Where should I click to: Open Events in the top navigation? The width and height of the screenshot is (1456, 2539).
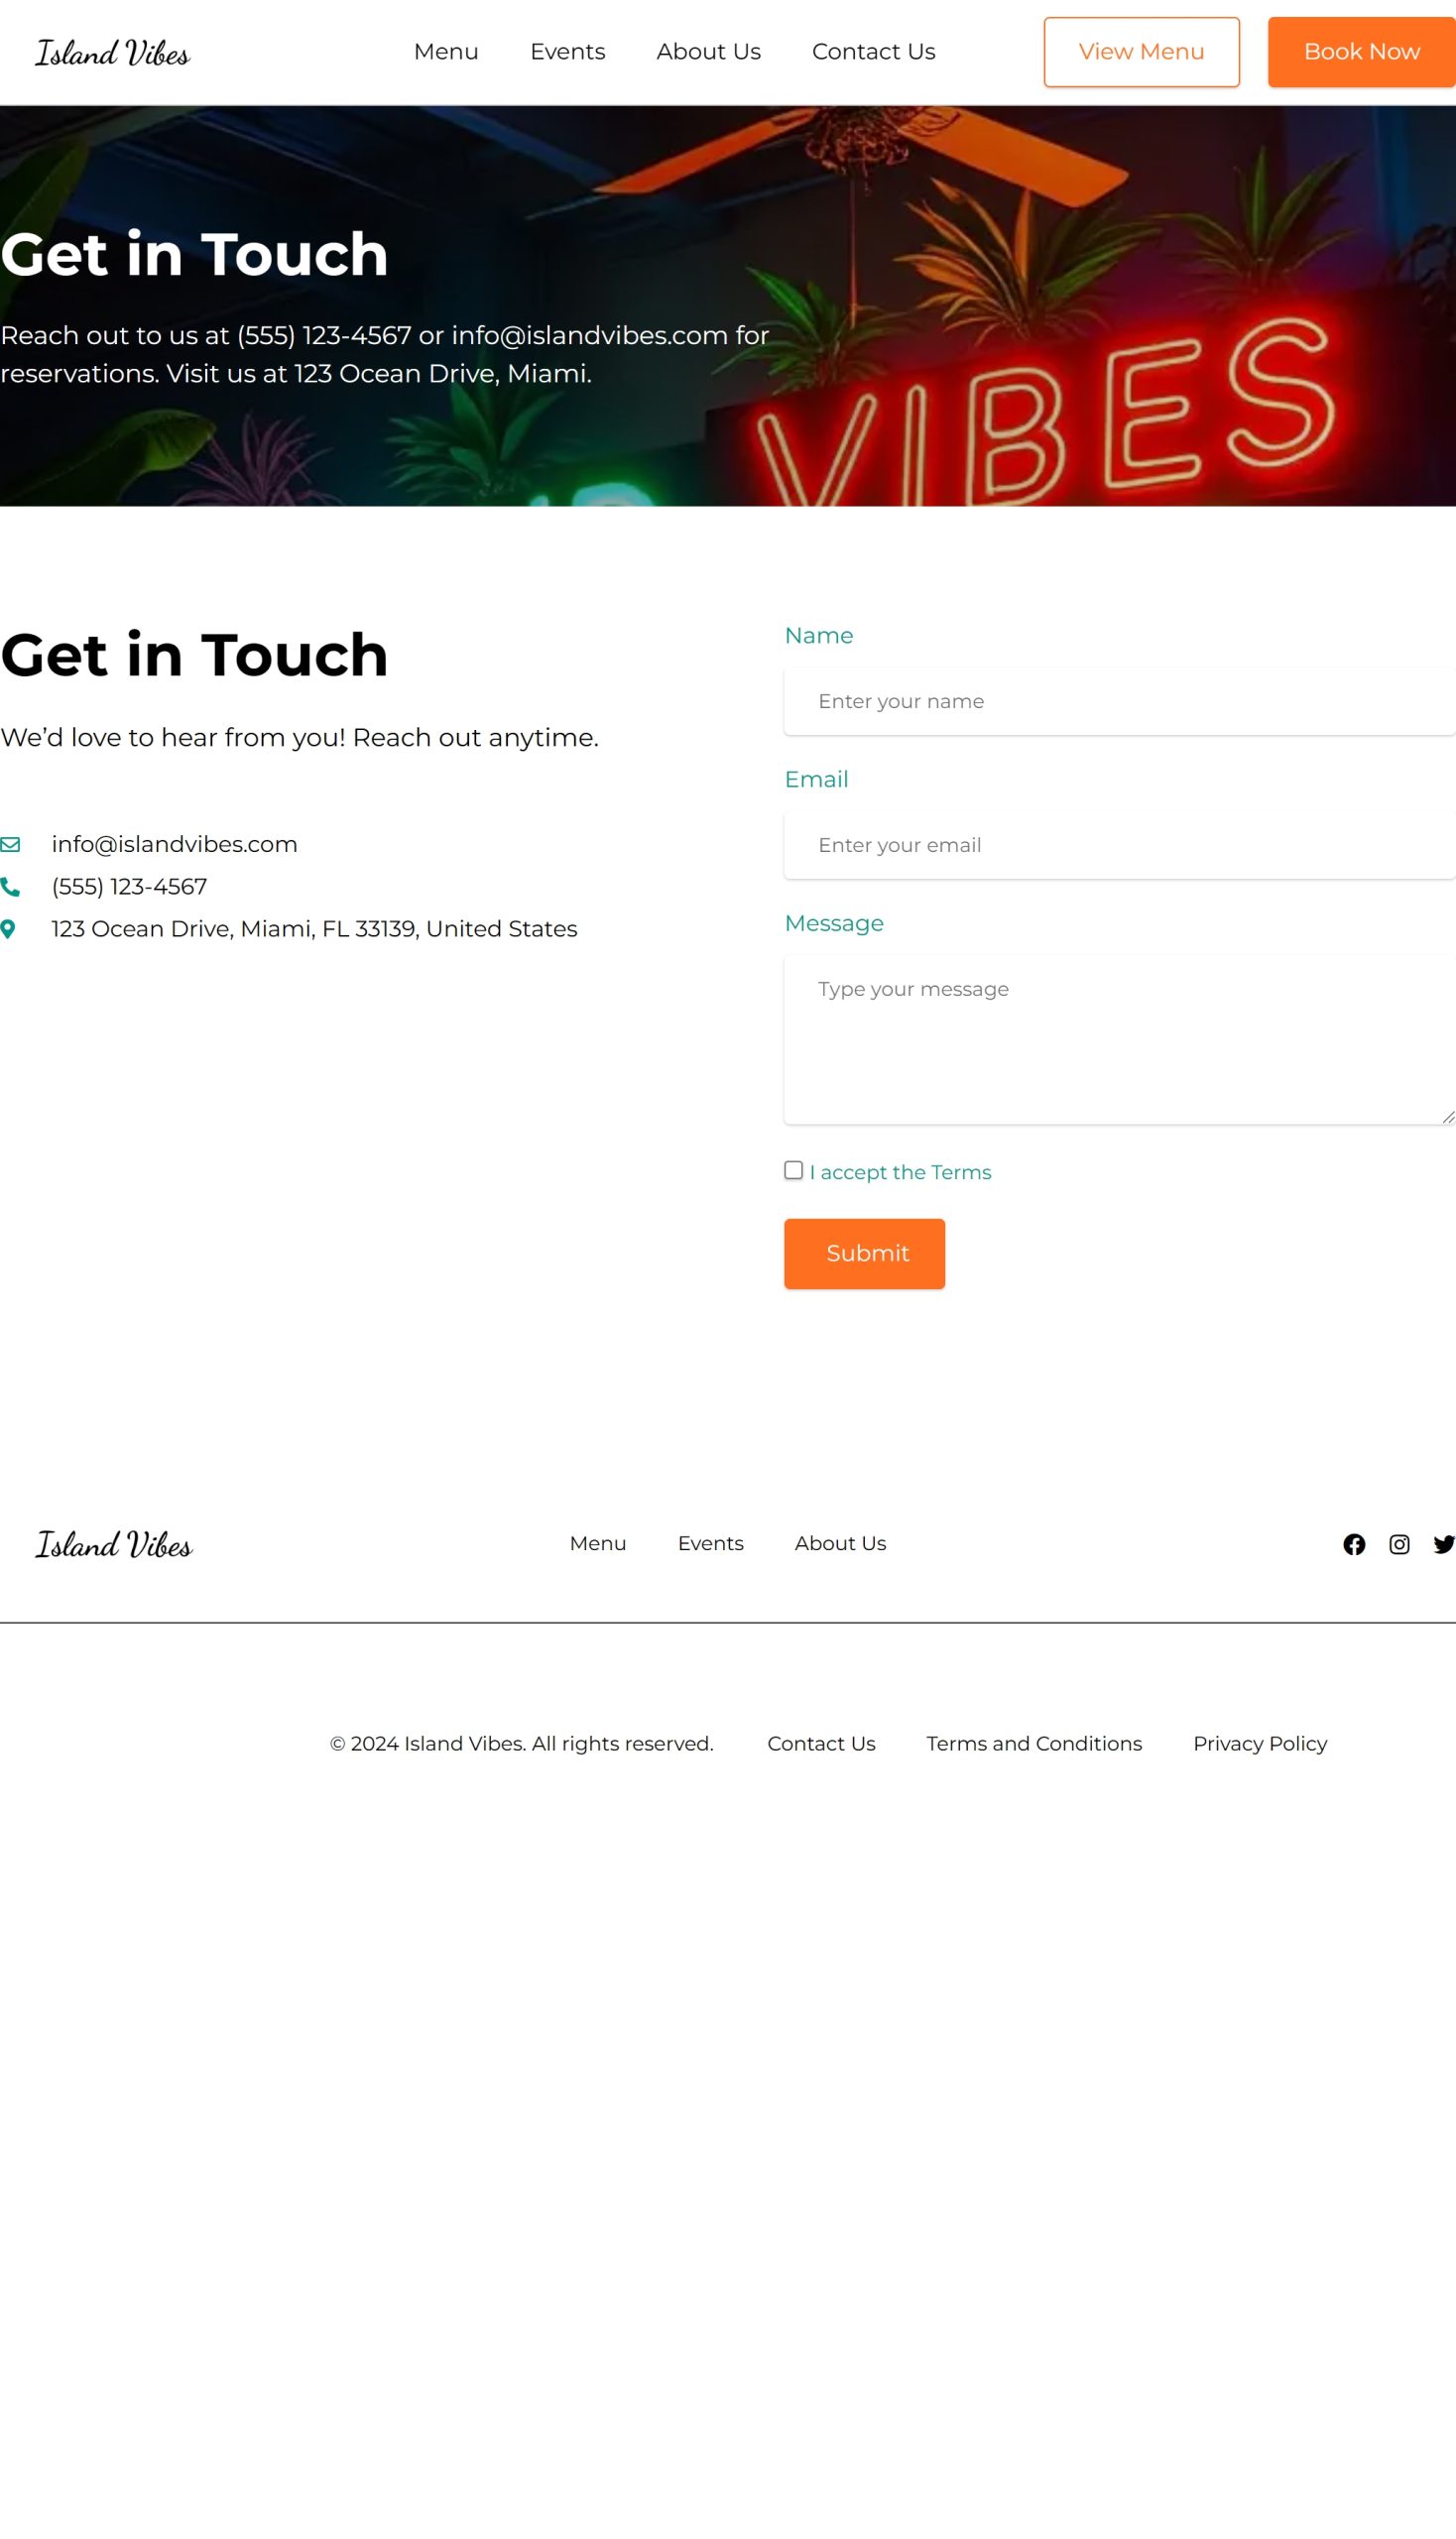(567, 52)
